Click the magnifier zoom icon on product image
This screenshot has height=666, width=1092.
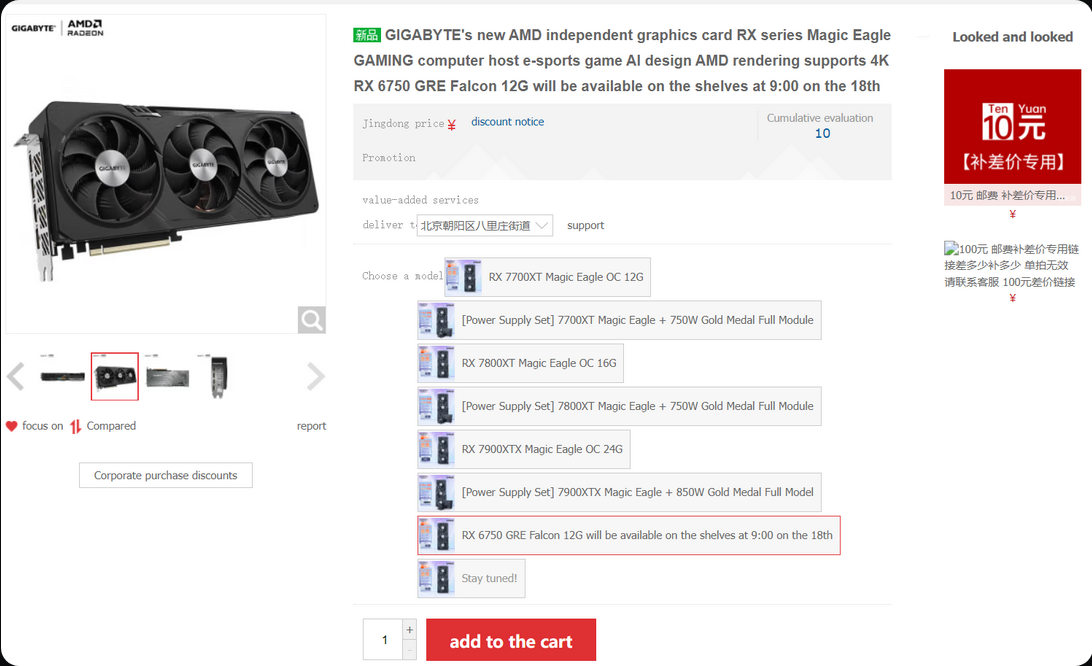(x=311, y=320)
